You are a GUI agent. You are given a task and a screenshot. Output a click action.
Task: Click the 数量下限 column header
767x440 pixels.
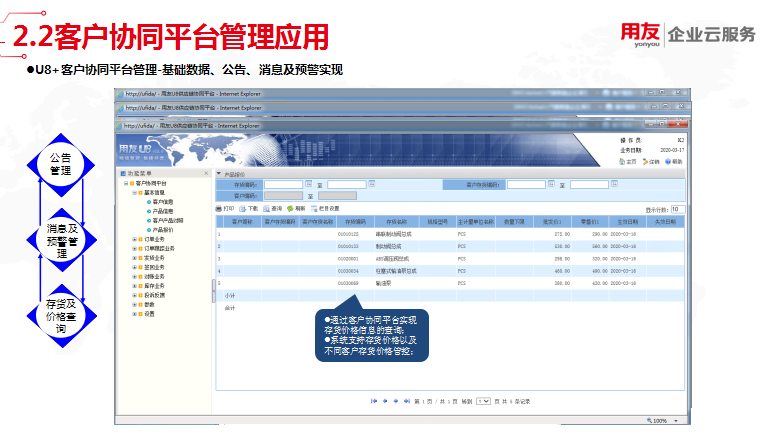point(515,222)
